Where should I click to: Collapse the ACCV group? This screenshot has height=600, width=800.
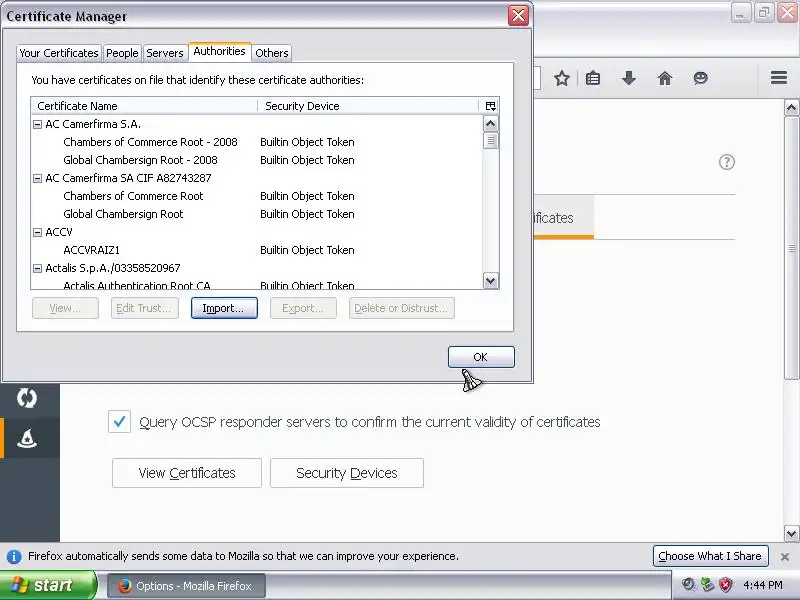(x=37, y=233)
